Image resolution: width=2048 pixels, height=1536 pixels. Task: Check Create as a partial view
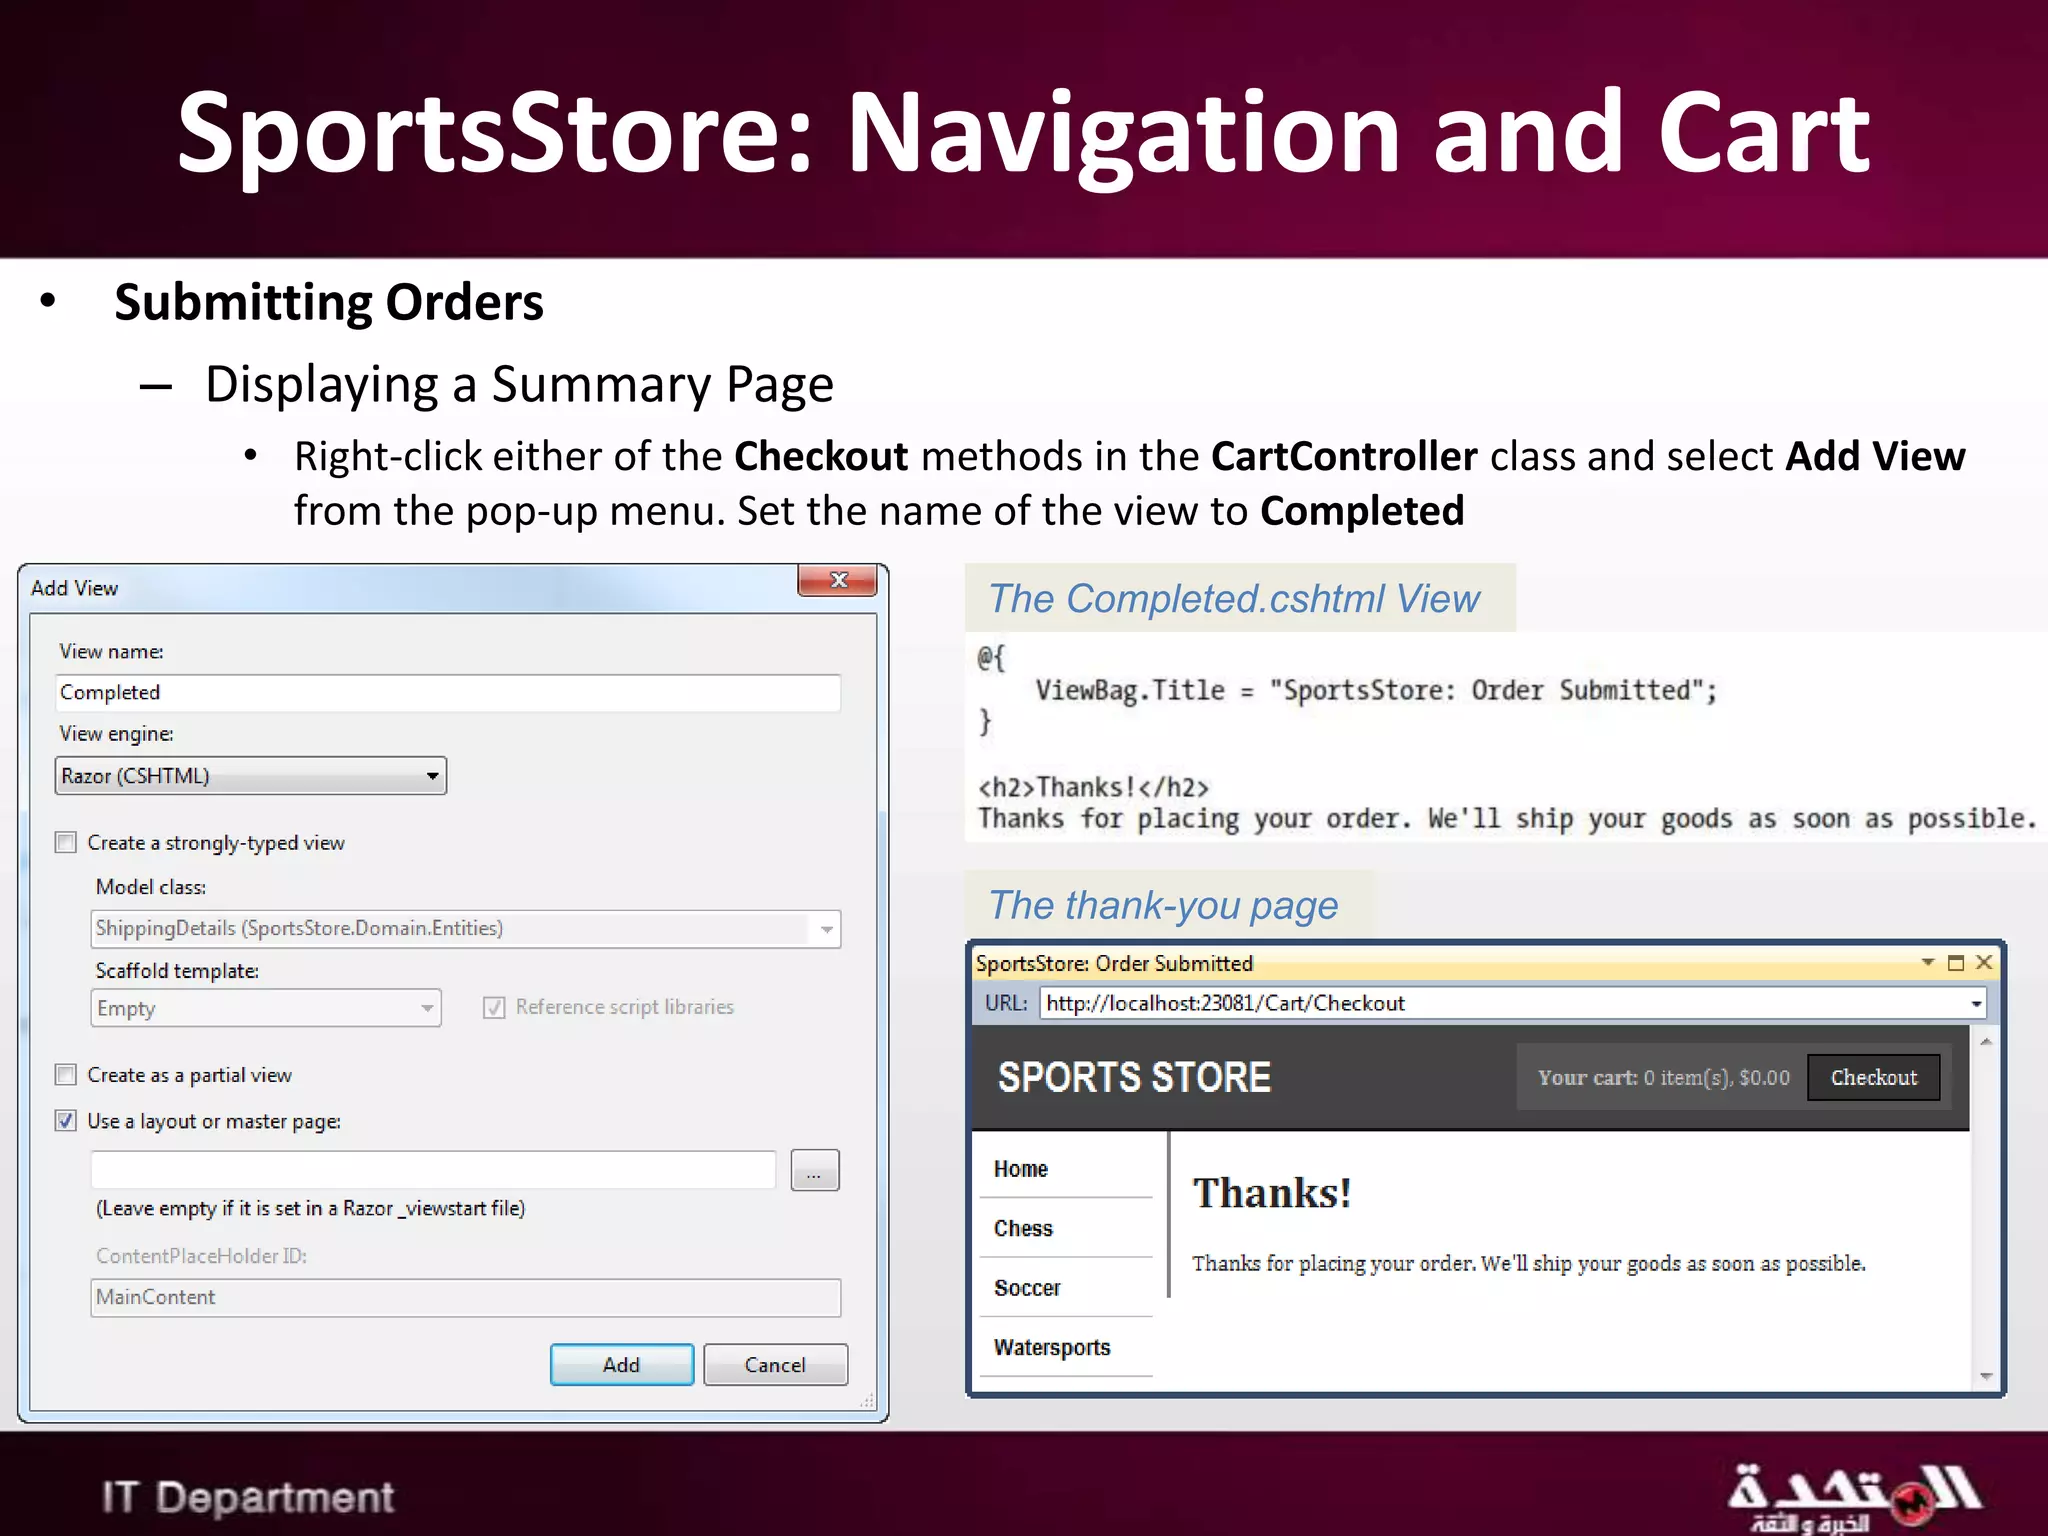[66, 1075]
